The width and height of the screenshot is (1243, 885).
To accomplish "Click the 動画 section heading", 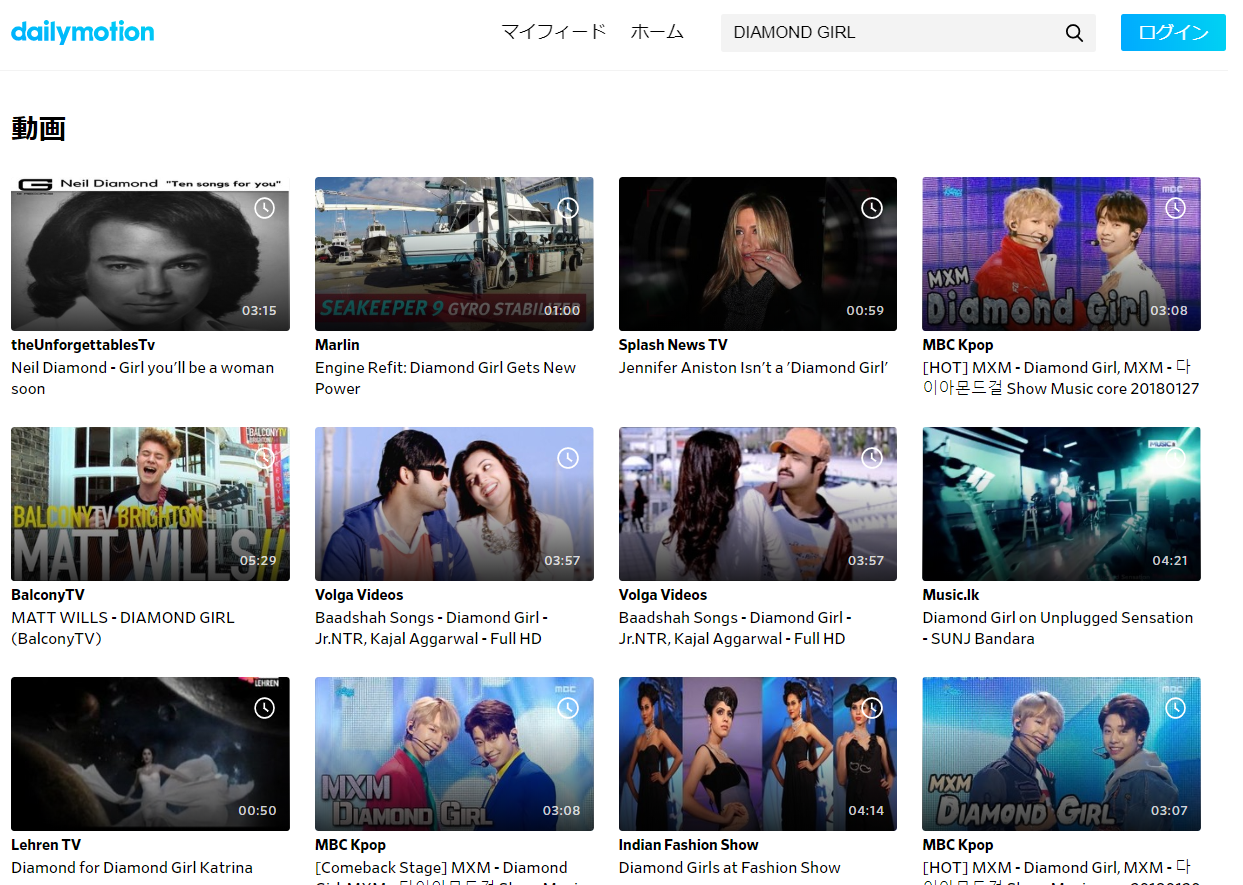I will coord(38,128).
